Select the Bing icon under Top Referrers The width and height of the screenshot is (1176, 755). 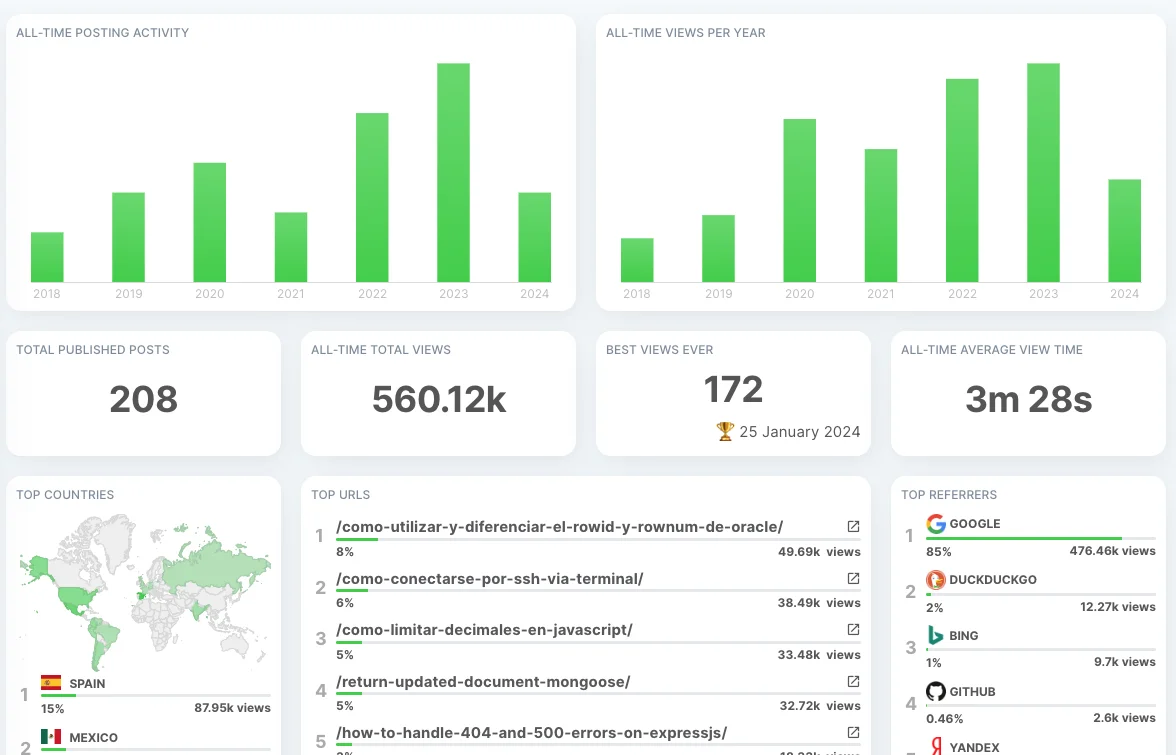pyautogui.click(x=935, y=635)
